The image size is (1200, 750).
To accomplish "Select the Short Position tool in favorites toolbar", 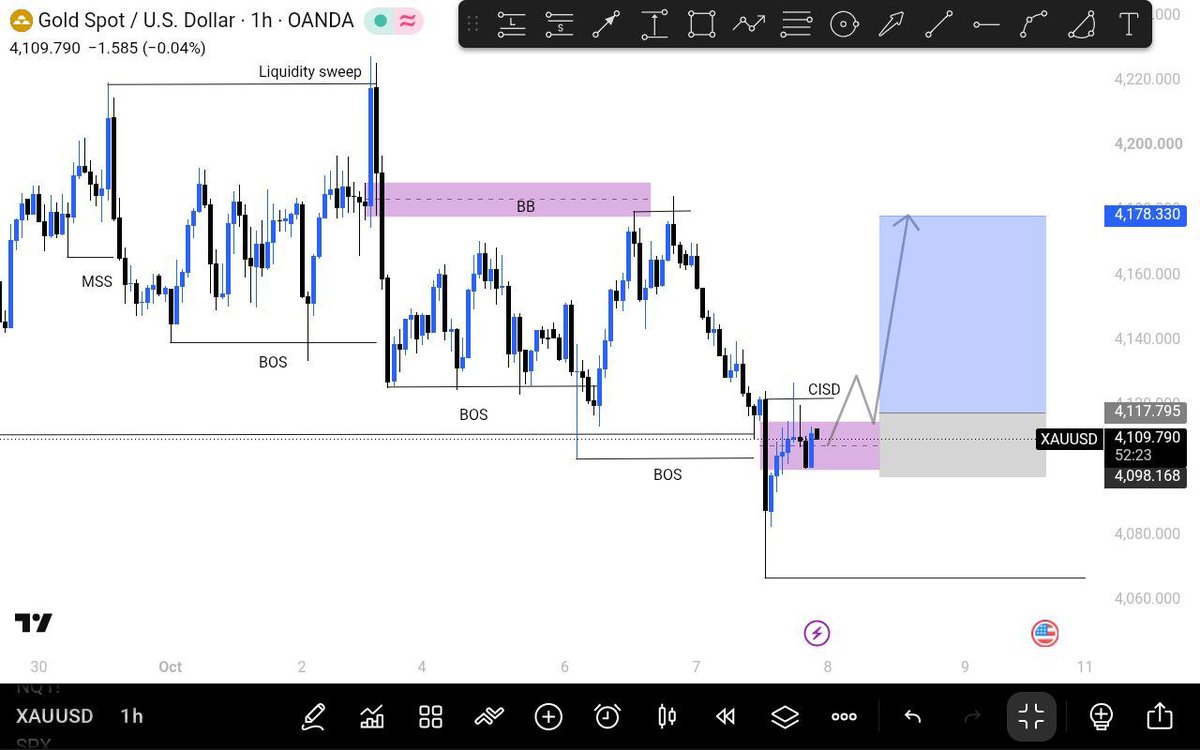I will click(x=561, y=25).
